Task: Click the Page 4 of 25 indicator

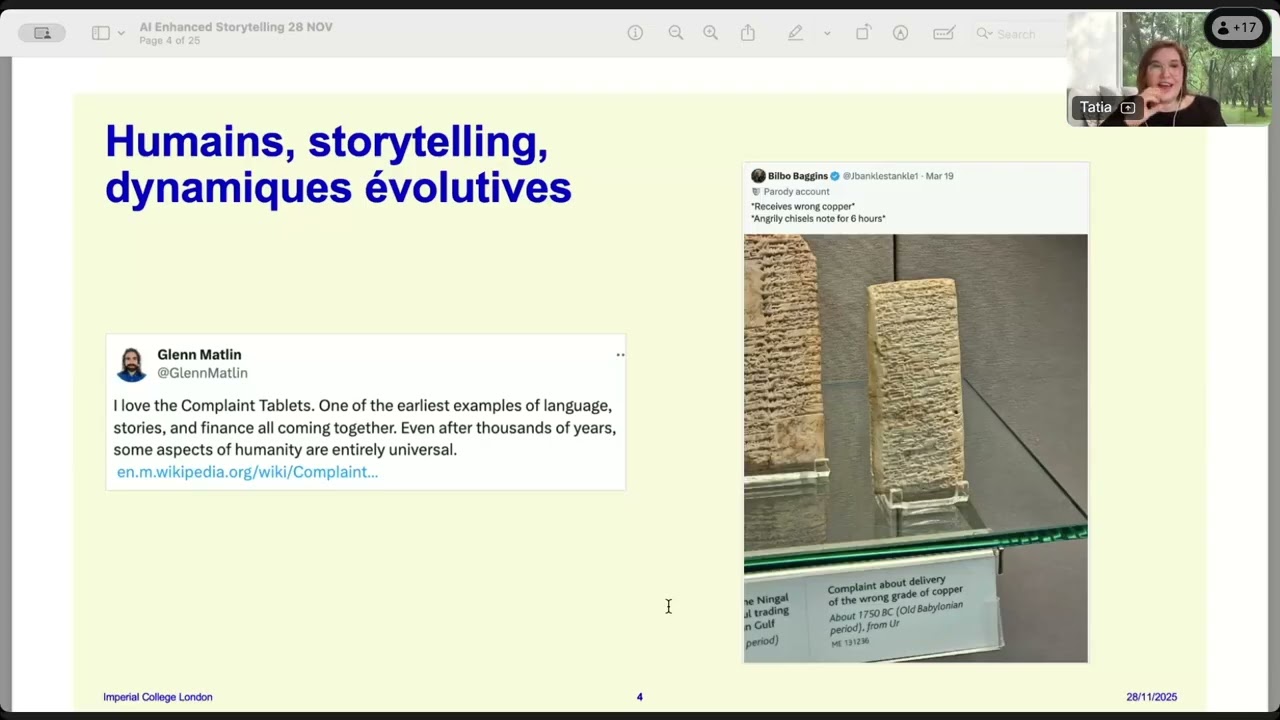Action: point(170,41)
